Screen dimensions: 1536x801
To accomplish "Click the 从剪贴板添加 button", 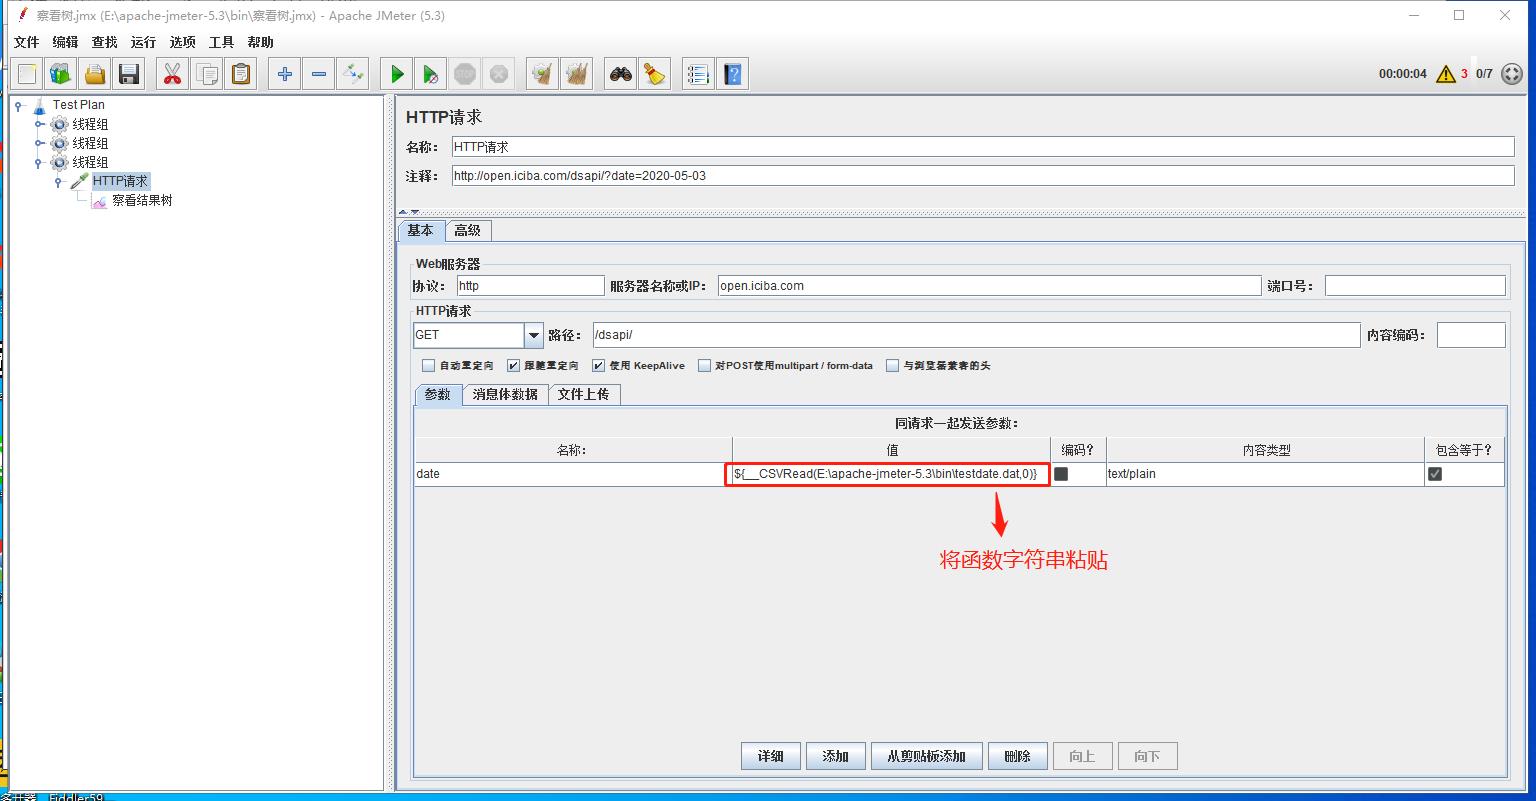I will 927,756.
